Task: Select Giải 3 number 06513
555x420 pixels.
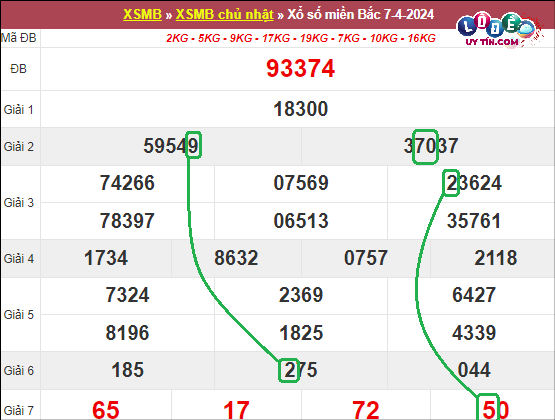Action: (301, 220)
